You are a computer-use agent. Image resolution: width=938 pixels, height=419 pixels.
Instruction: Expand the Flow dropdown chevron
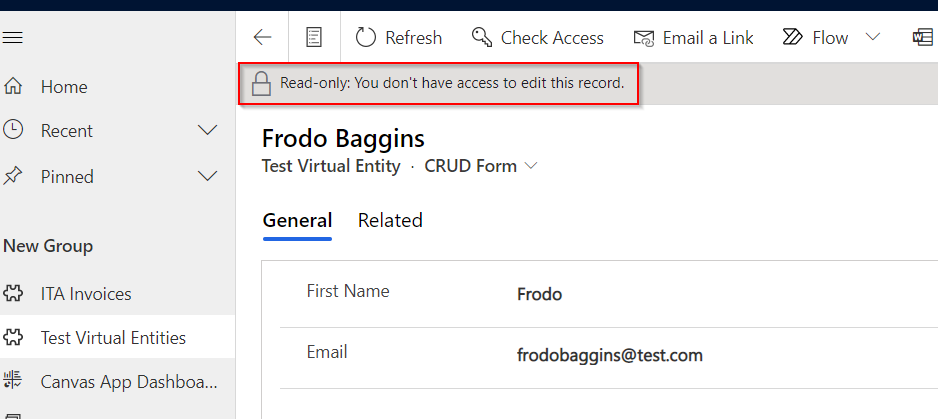[873, 37]
